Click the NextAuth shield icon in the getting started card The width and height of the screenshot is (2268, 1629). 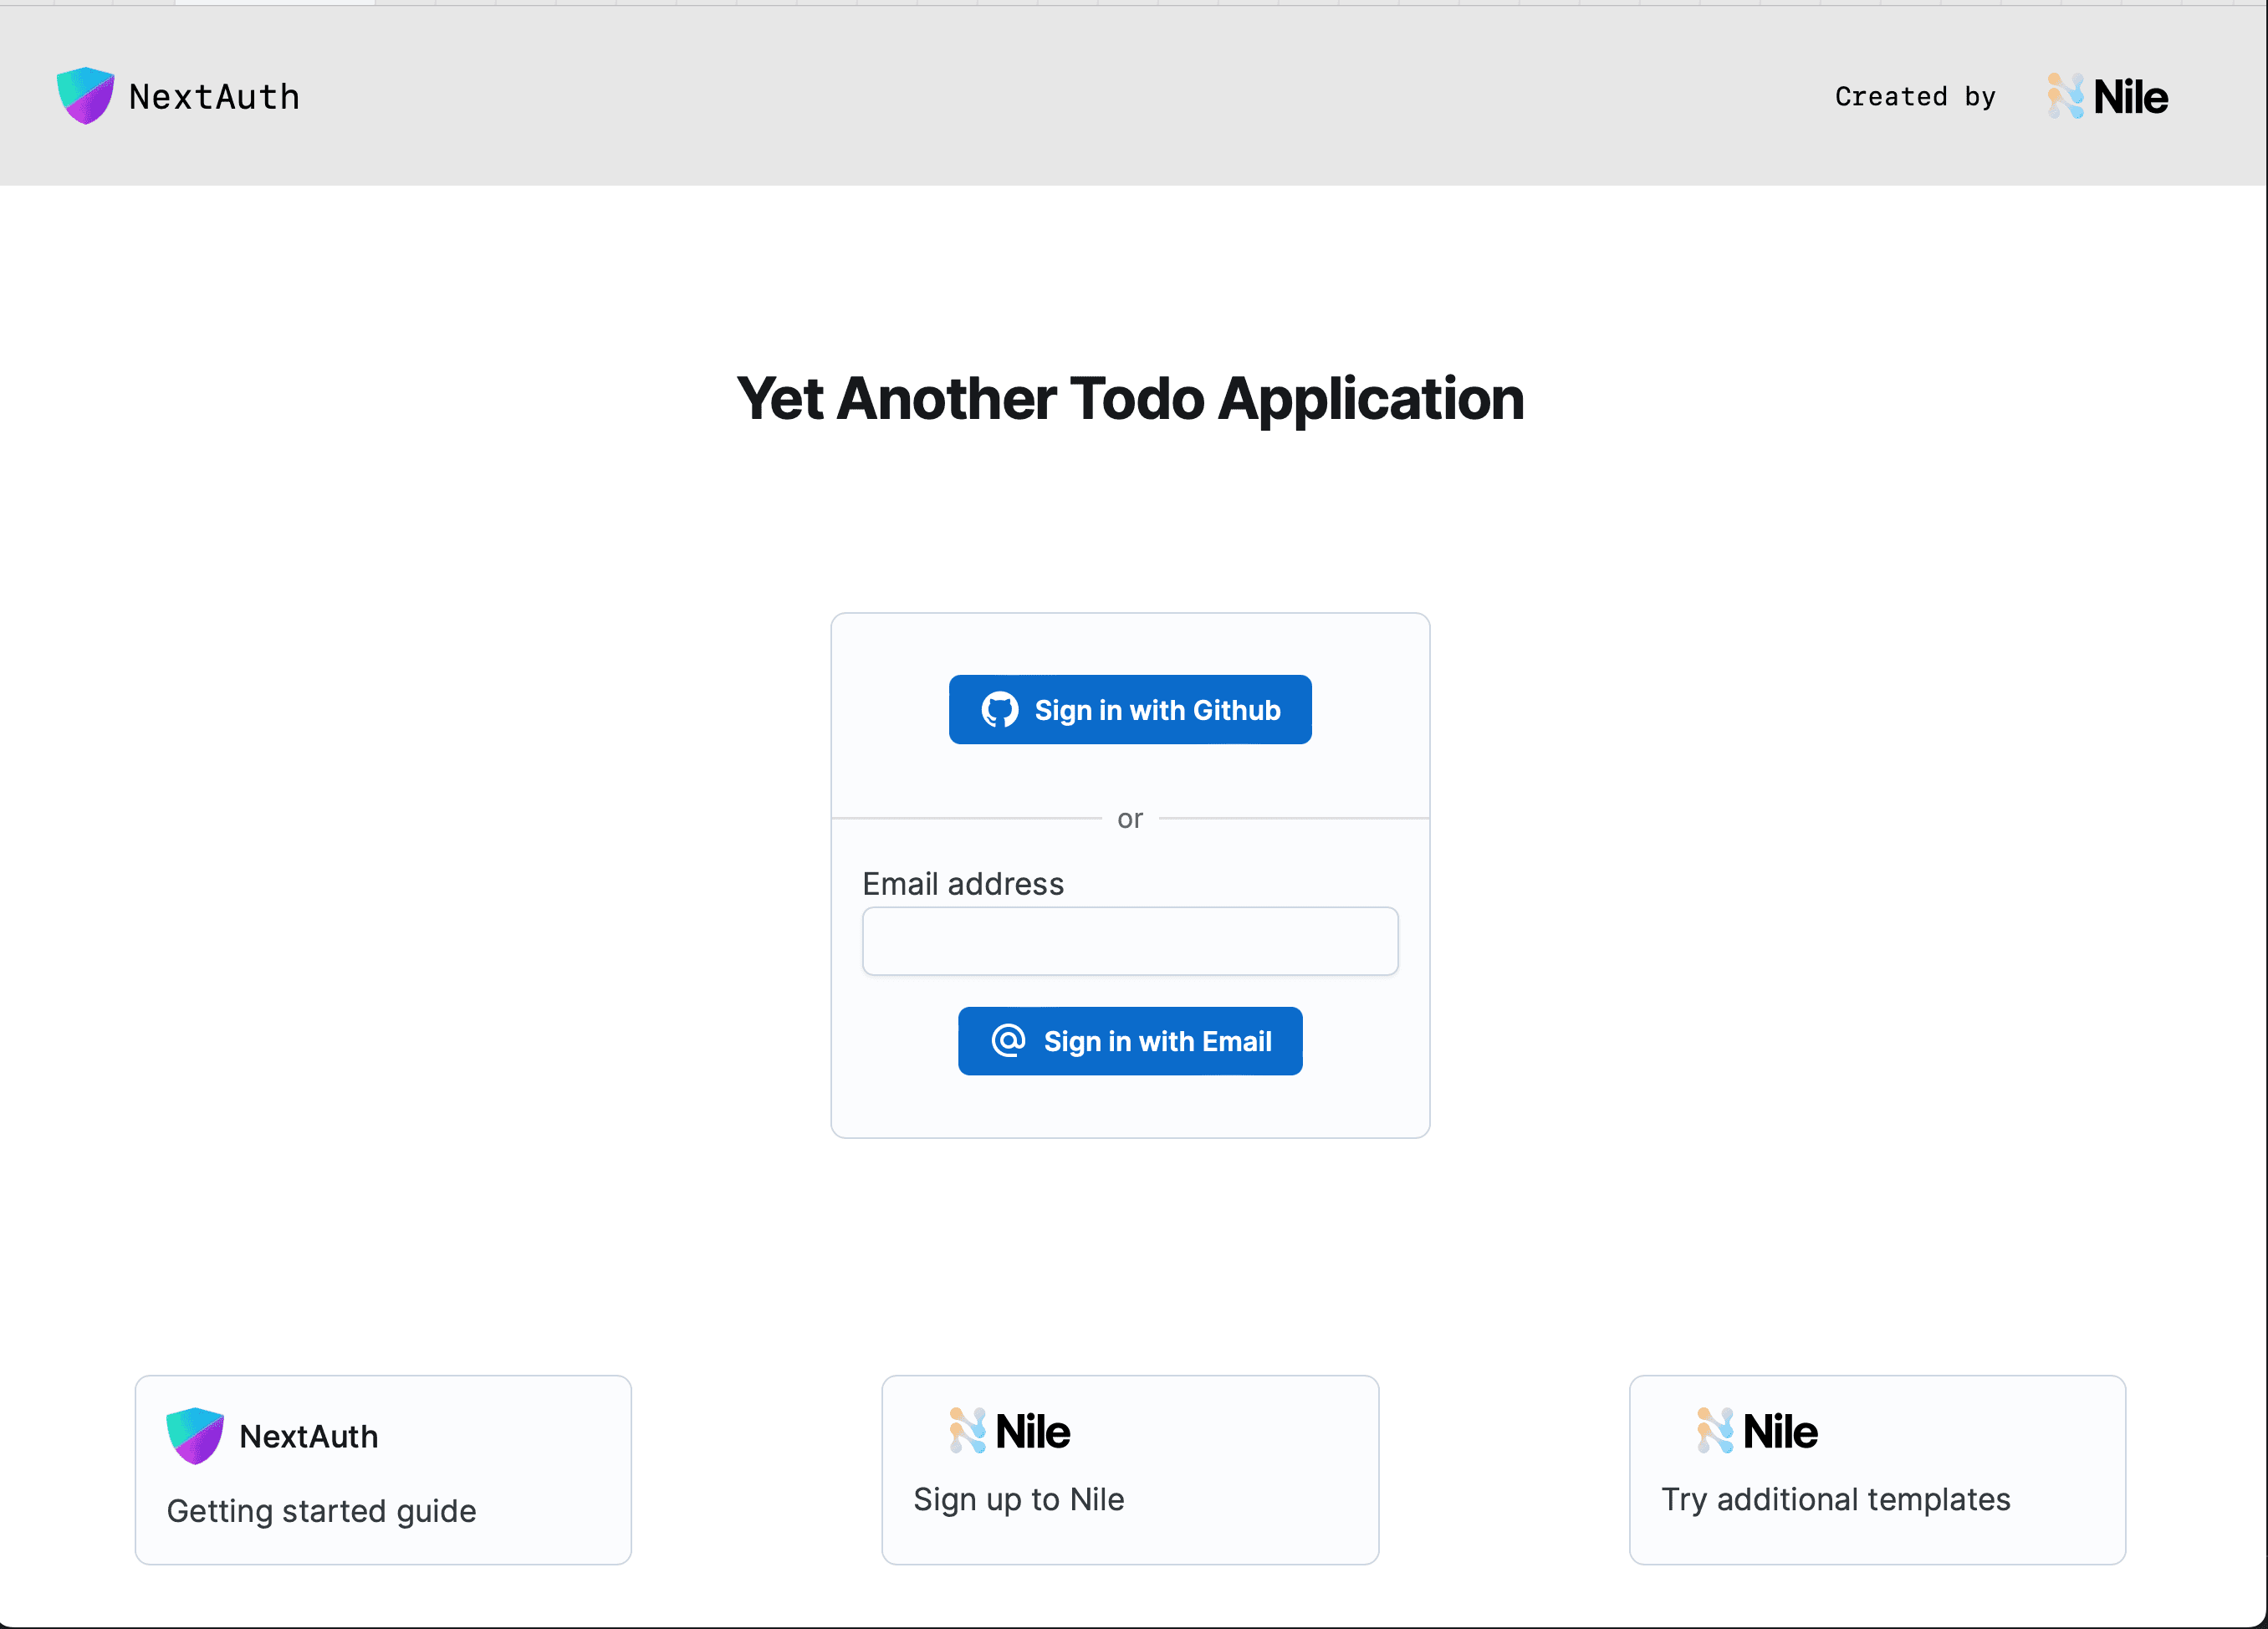point(196,1436)
